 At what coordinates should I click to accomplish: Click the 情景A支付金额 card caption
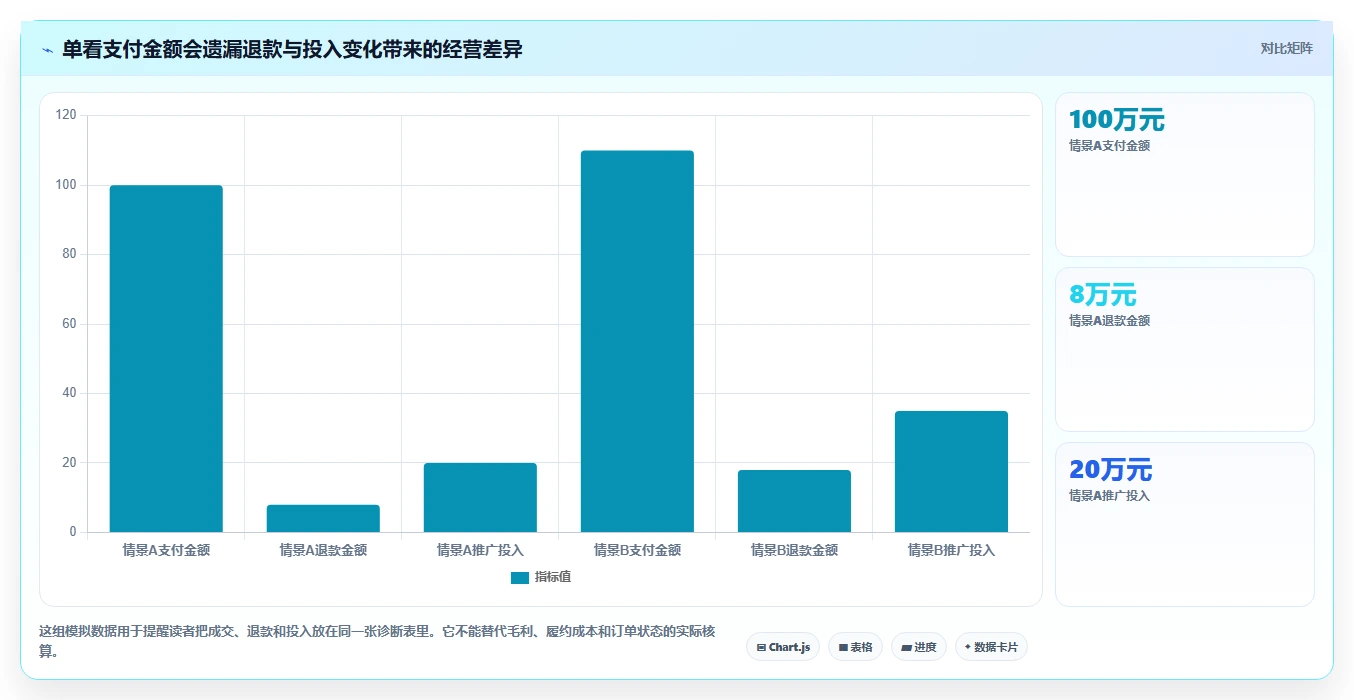1109,146
